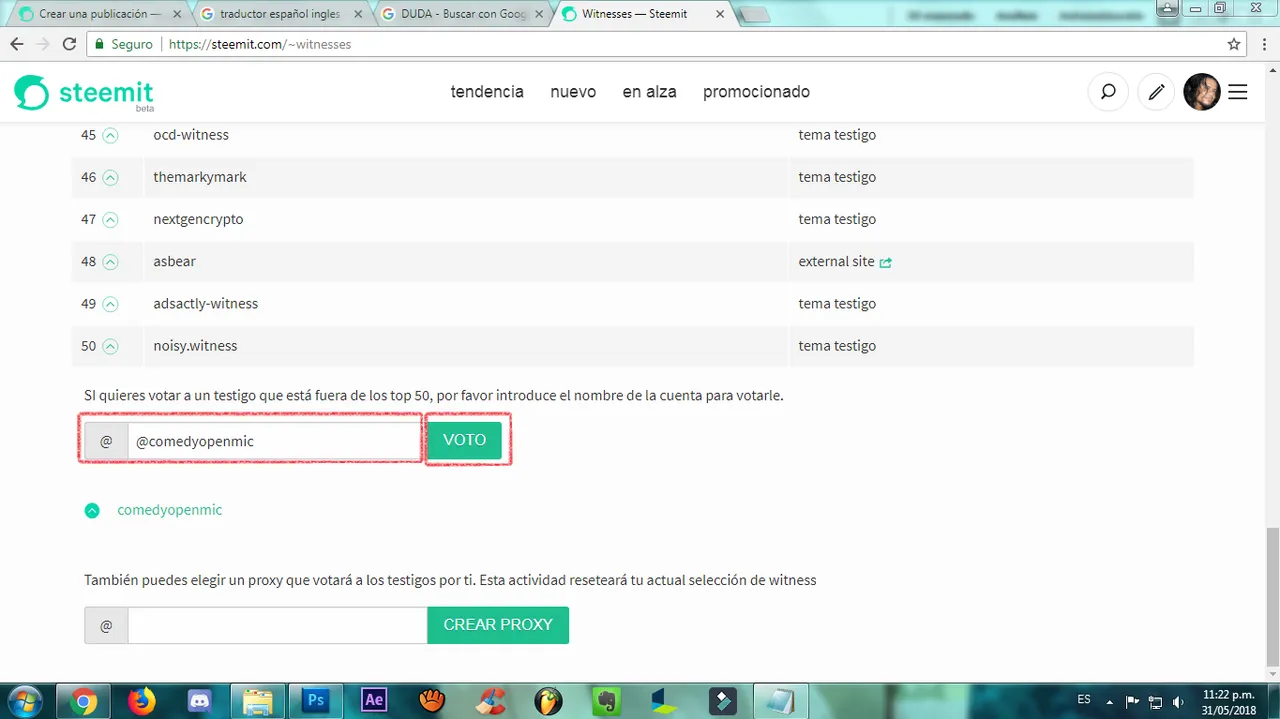Image resolution: width=1280 pixels, height=719 pixels.
Task: Open the Steemit search icon
Action: [1108, 92]
